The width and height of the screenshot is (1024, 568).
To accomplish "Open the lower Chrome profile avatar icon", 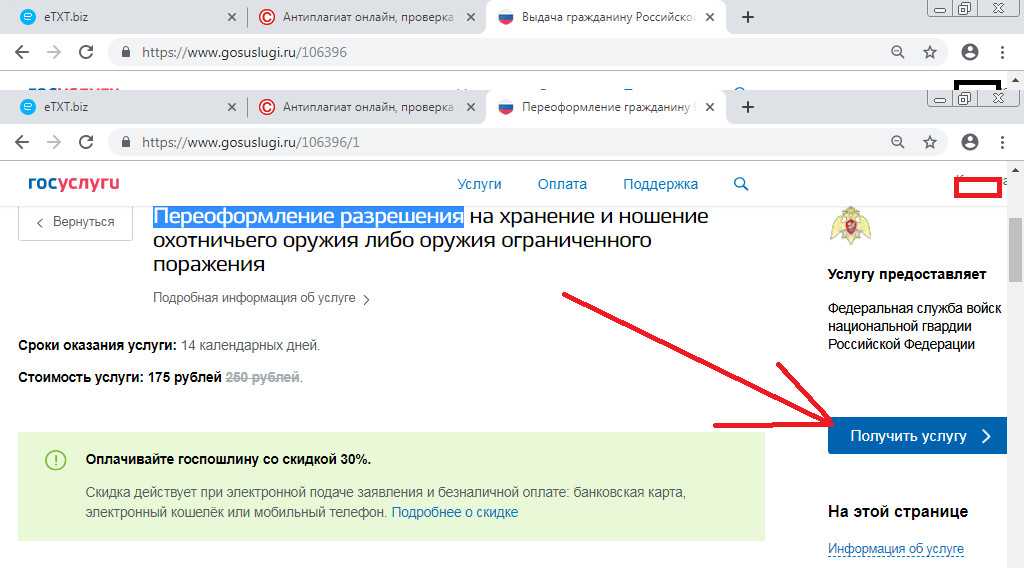I will click(x=970, y=142).
